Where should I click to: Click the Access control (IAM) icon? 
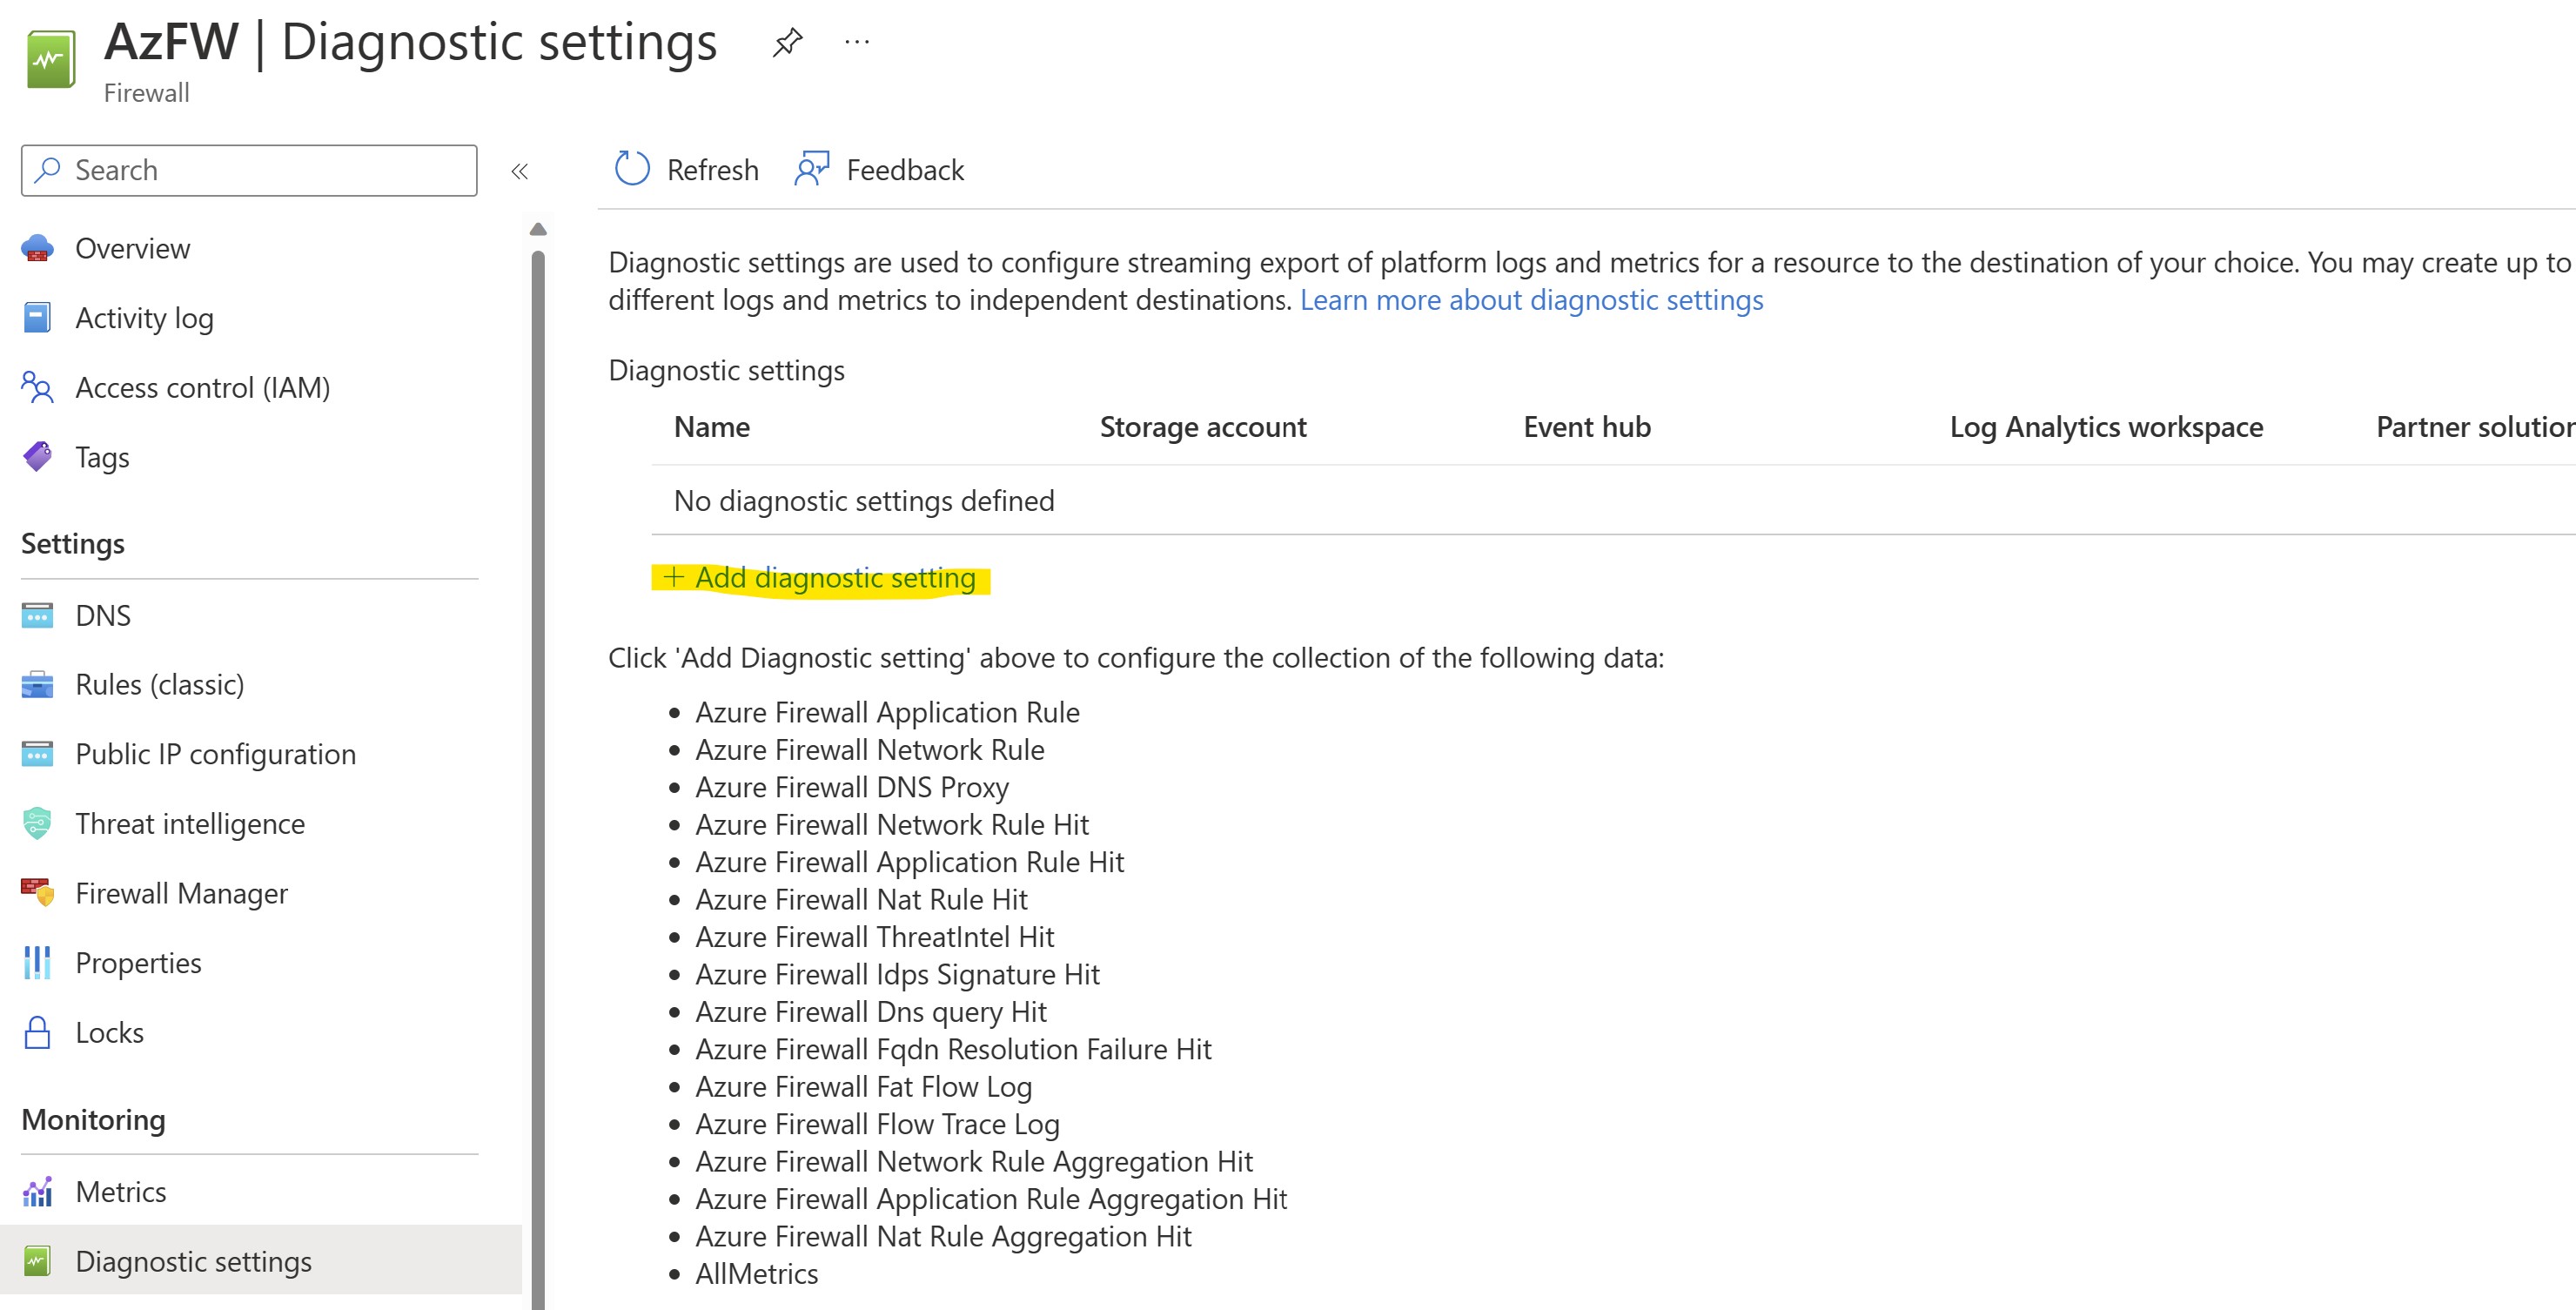tap(37, 387)
